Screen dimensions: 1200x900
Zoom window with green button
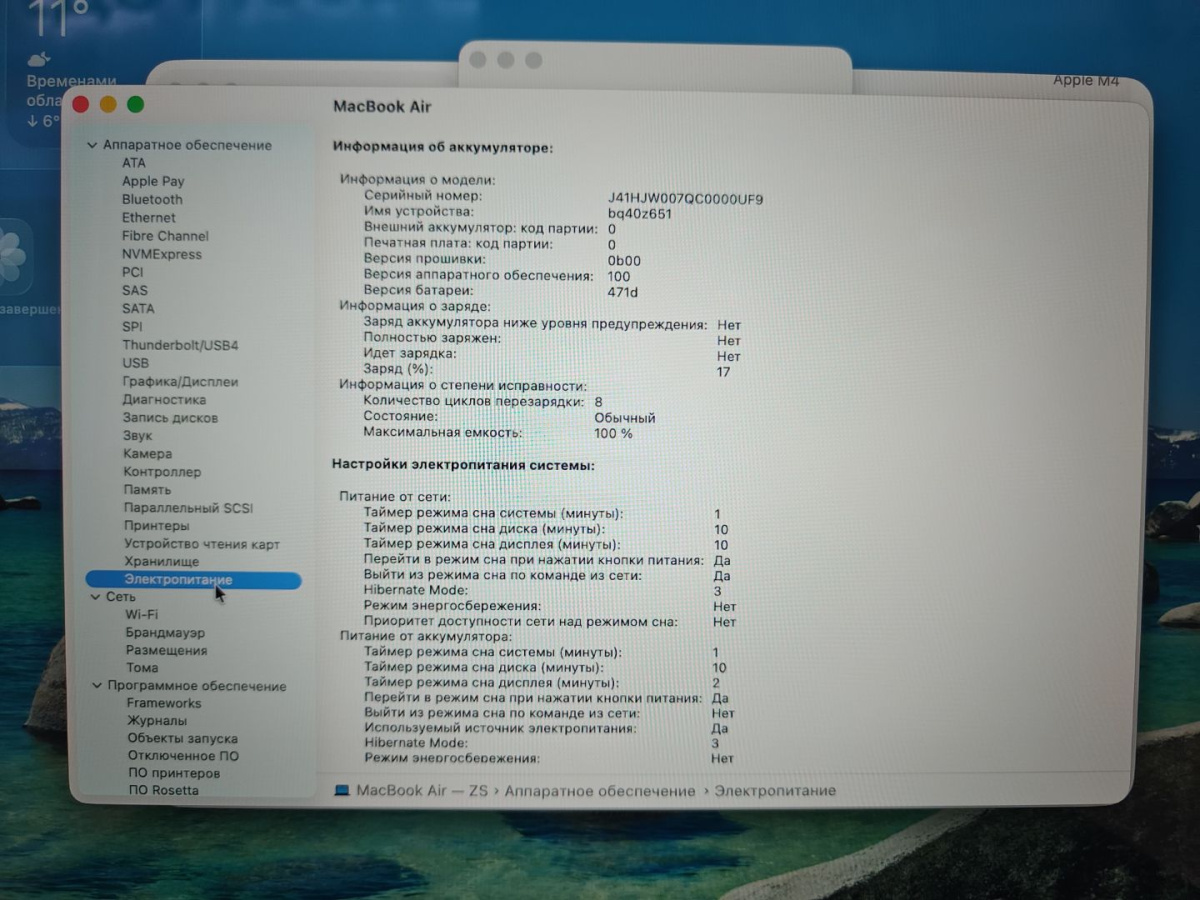pos(135,104)
